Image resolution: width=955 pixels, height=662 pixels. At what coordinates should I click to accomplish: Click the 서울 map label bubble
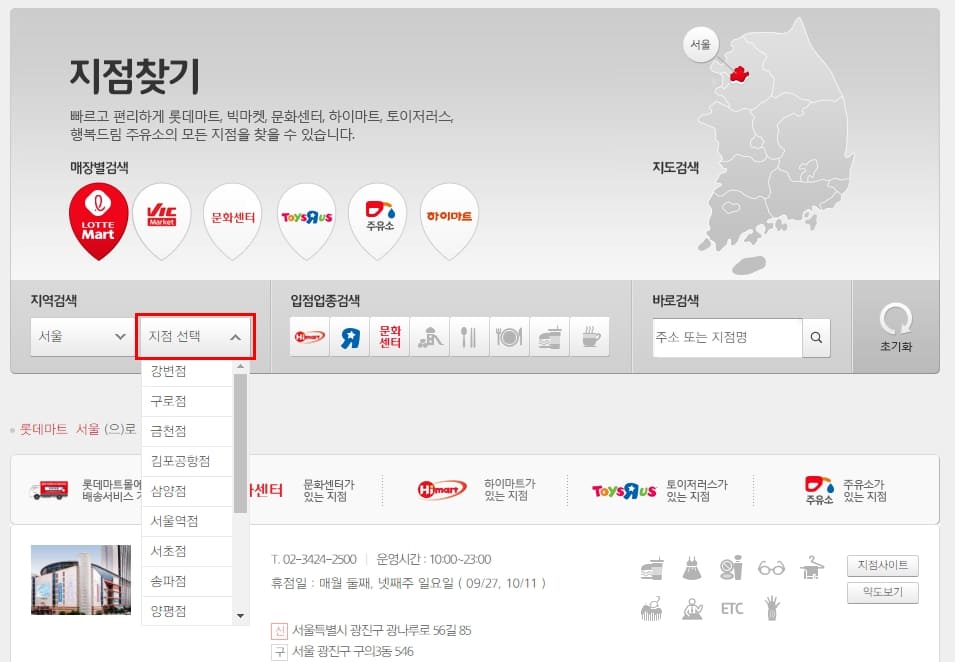[701, 44]
